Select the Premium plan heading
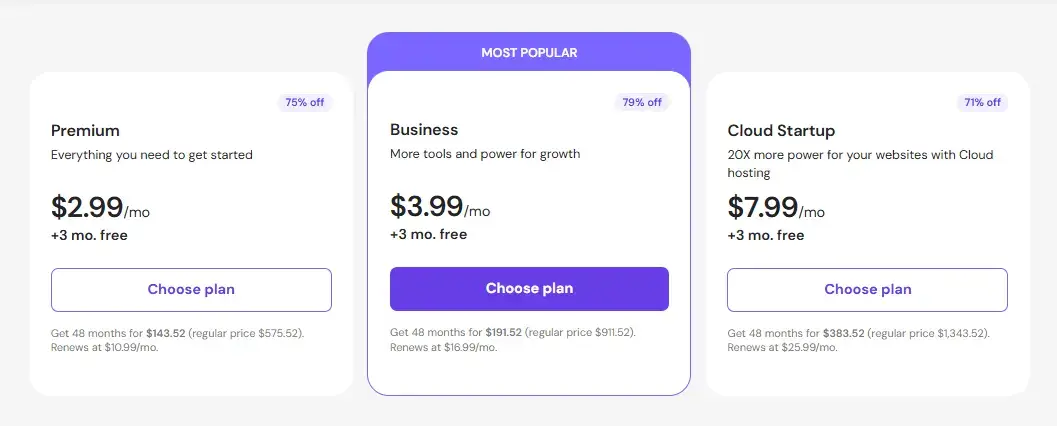This screenshot has width=1057, height=426. tap(85, 130)
